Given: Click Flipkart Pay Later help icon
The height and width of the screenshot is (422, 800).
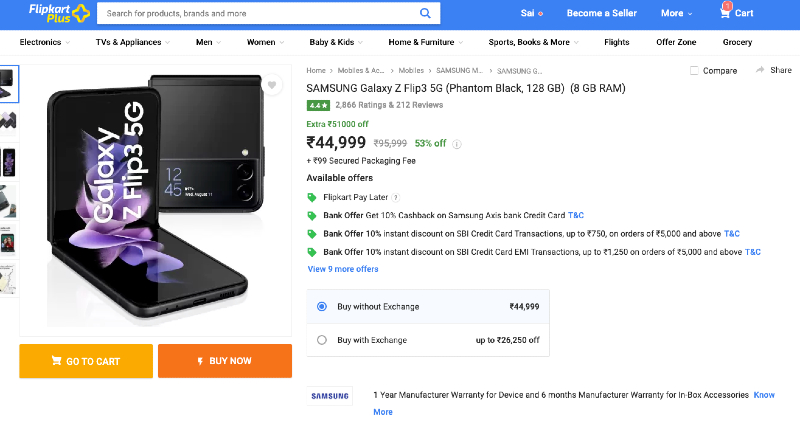Looking at the screenshot, I should tap(396, 198).
